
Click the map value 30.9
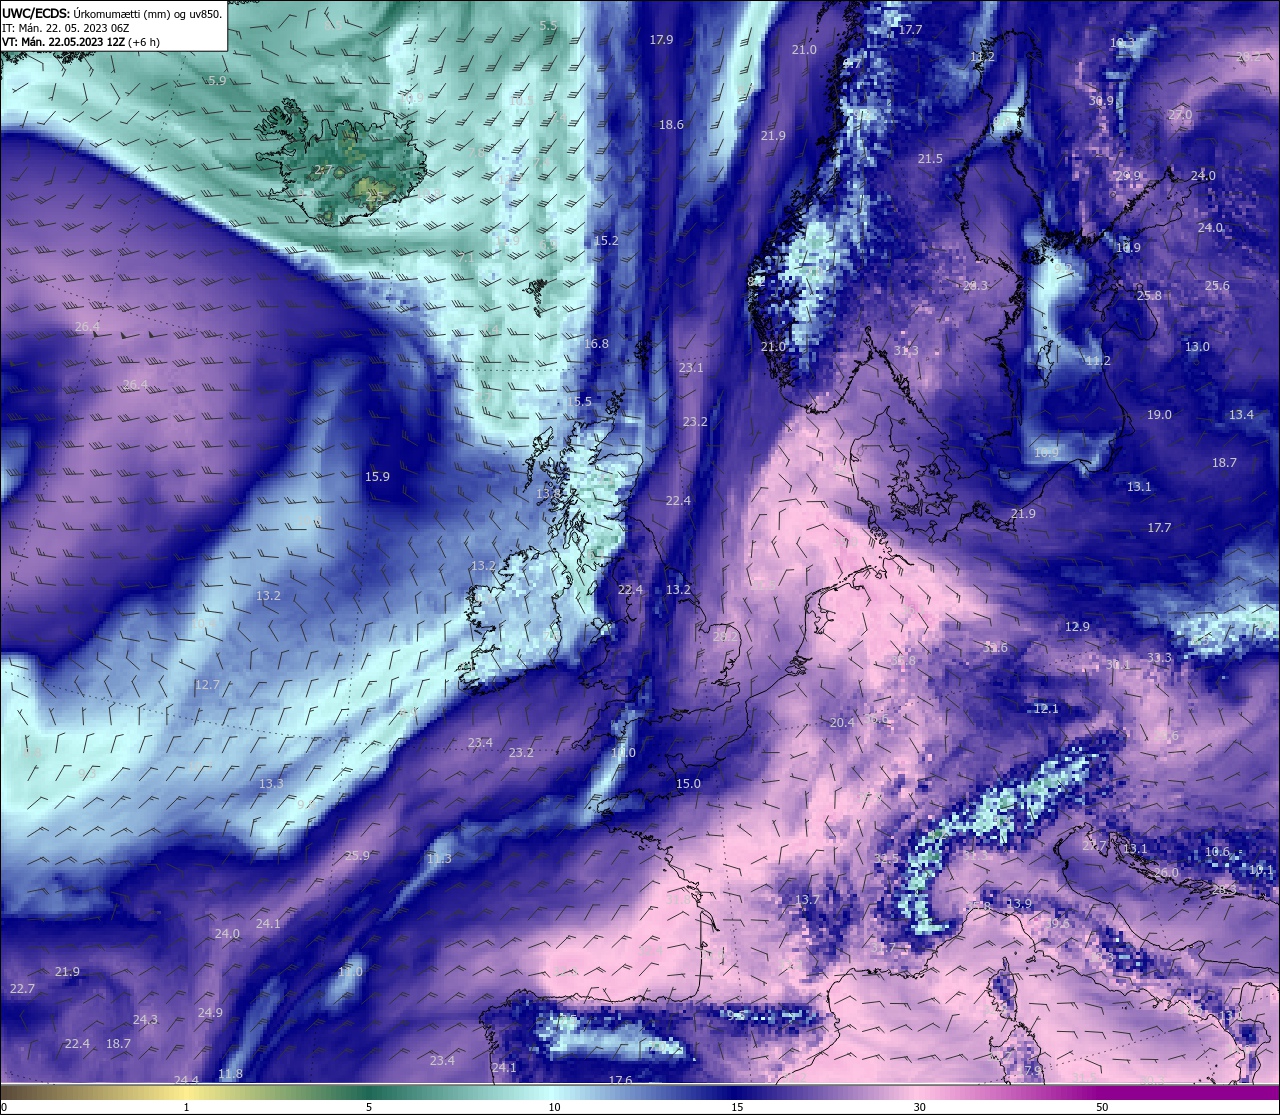[x=1101, y=101]
